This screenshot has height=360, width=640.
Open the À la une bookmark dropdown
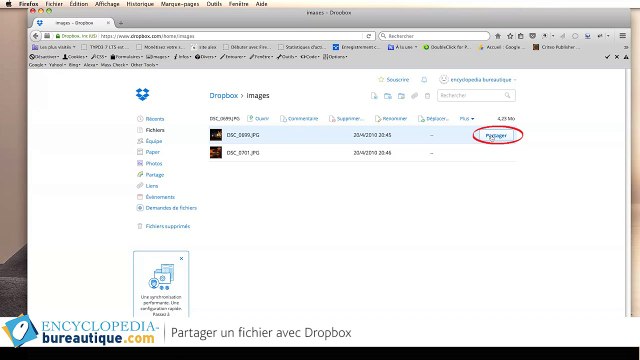click(402, 47)
